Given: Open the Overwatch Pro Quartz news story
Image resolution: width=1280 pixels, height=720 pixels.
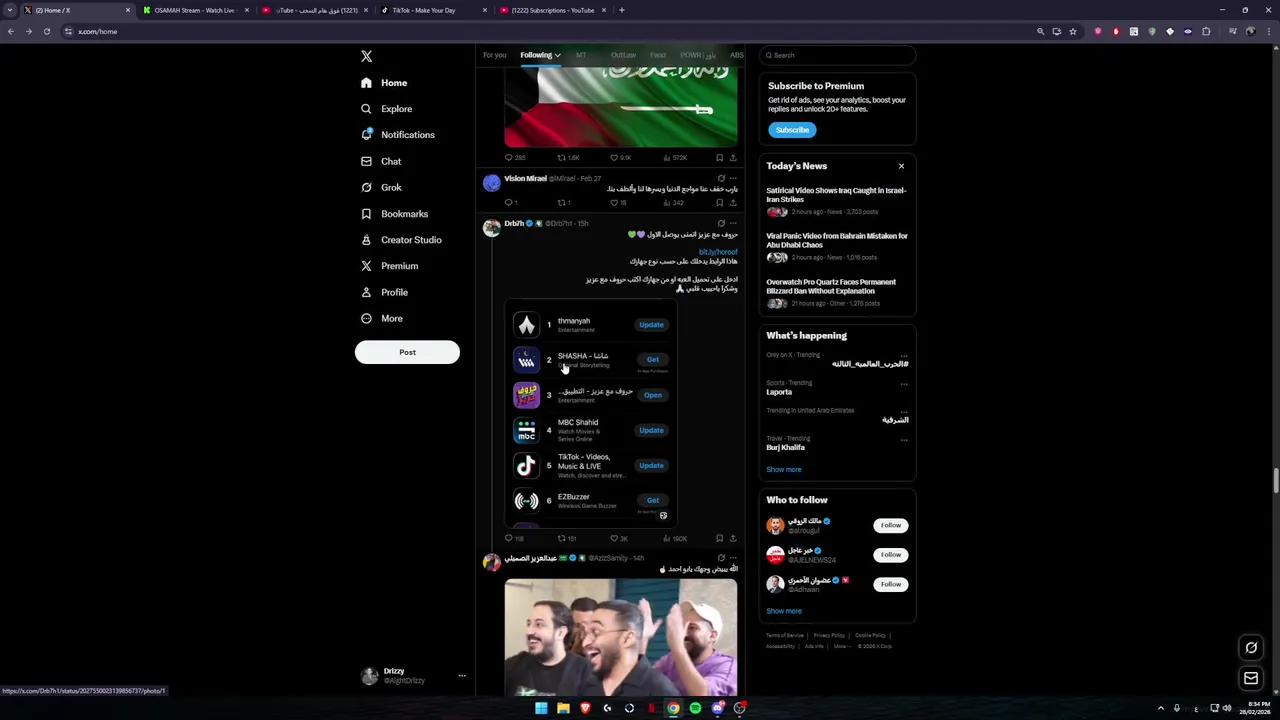Looking at the screenshot, I should [837, 291].
